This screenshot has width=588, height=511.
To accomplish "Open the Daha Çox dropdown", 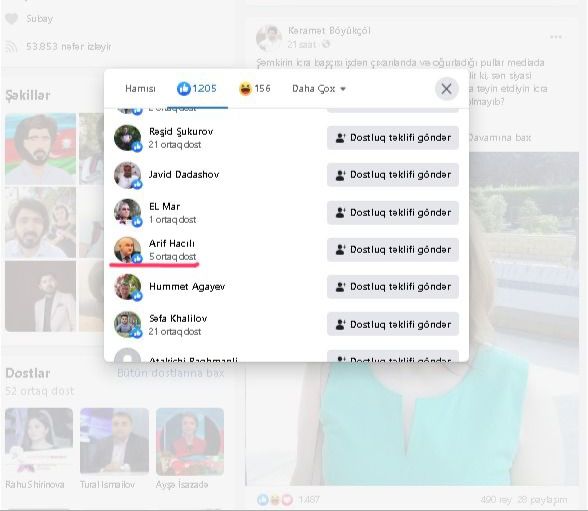I will (x=319, y=88).
